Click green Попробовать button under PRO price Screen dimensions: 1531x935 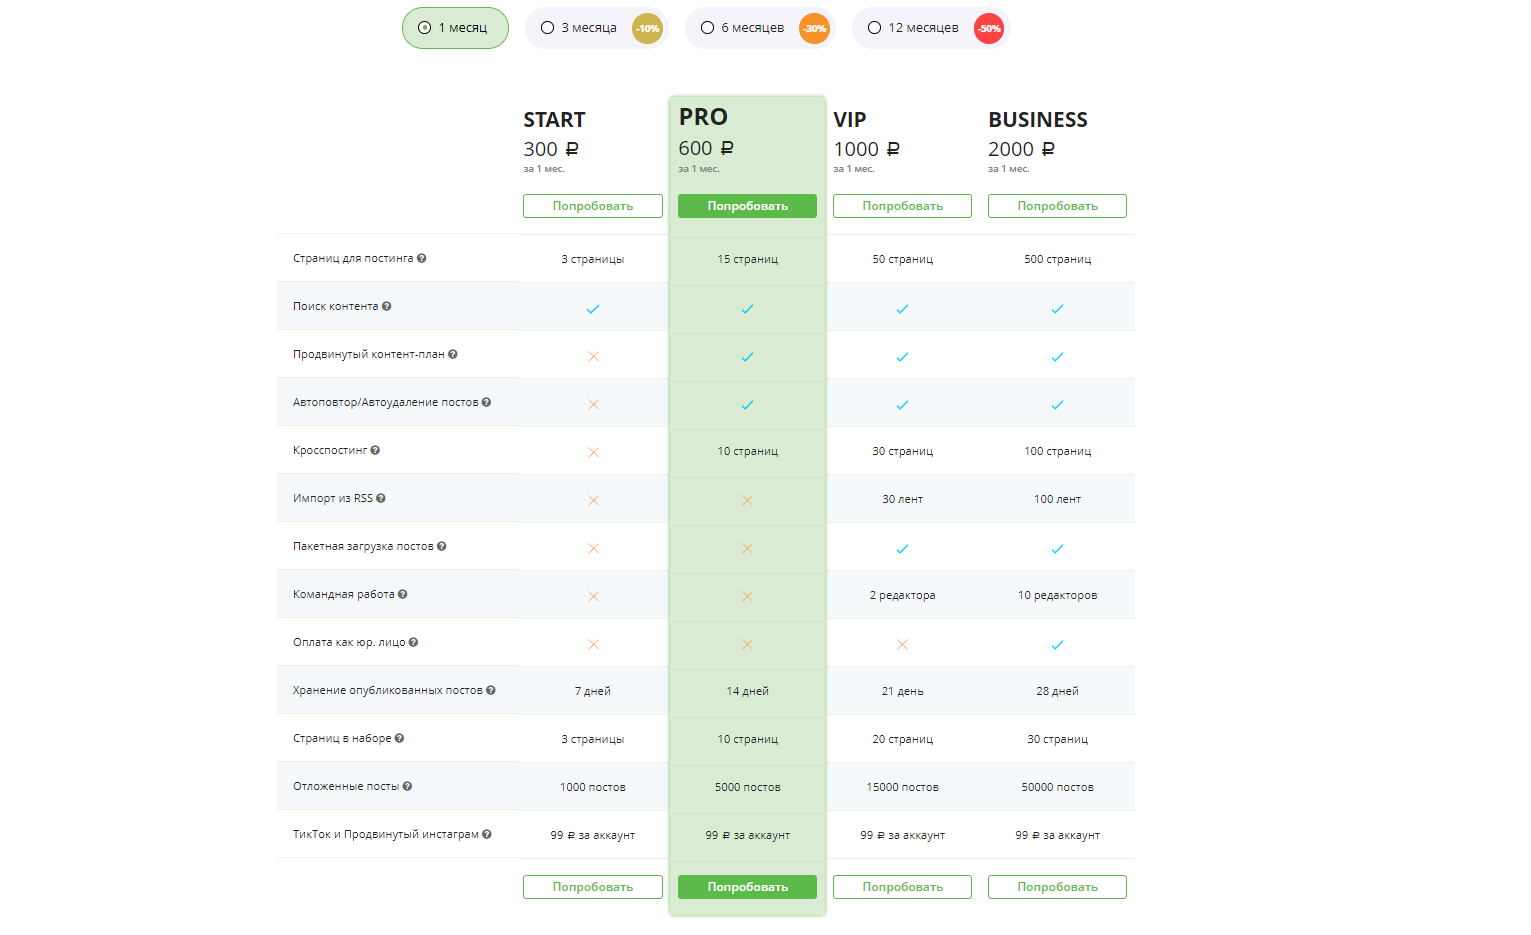pos(748,206)
